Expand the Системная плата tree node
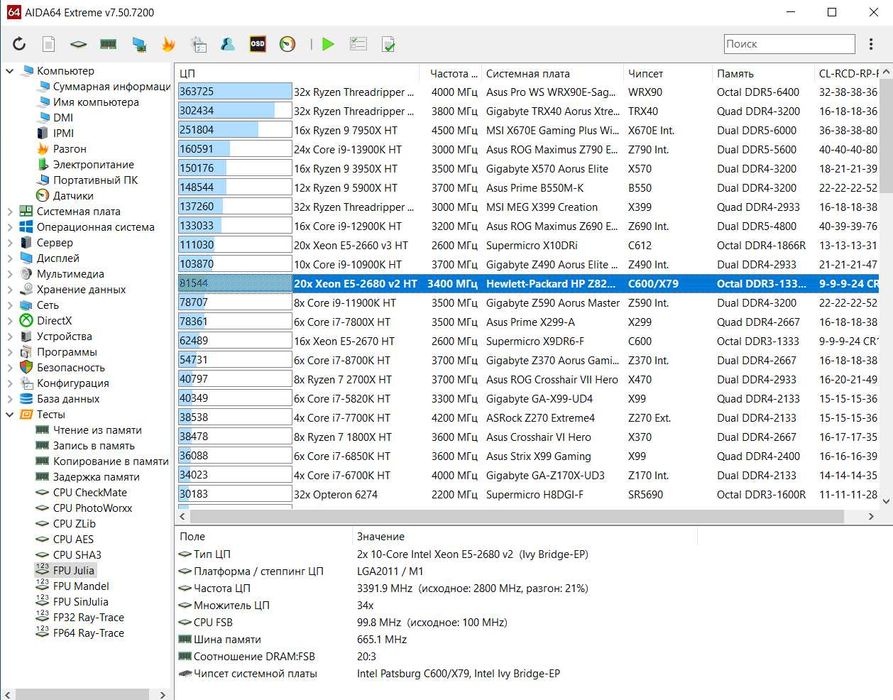This screenshot has width=893, height=700. [10, 211]
